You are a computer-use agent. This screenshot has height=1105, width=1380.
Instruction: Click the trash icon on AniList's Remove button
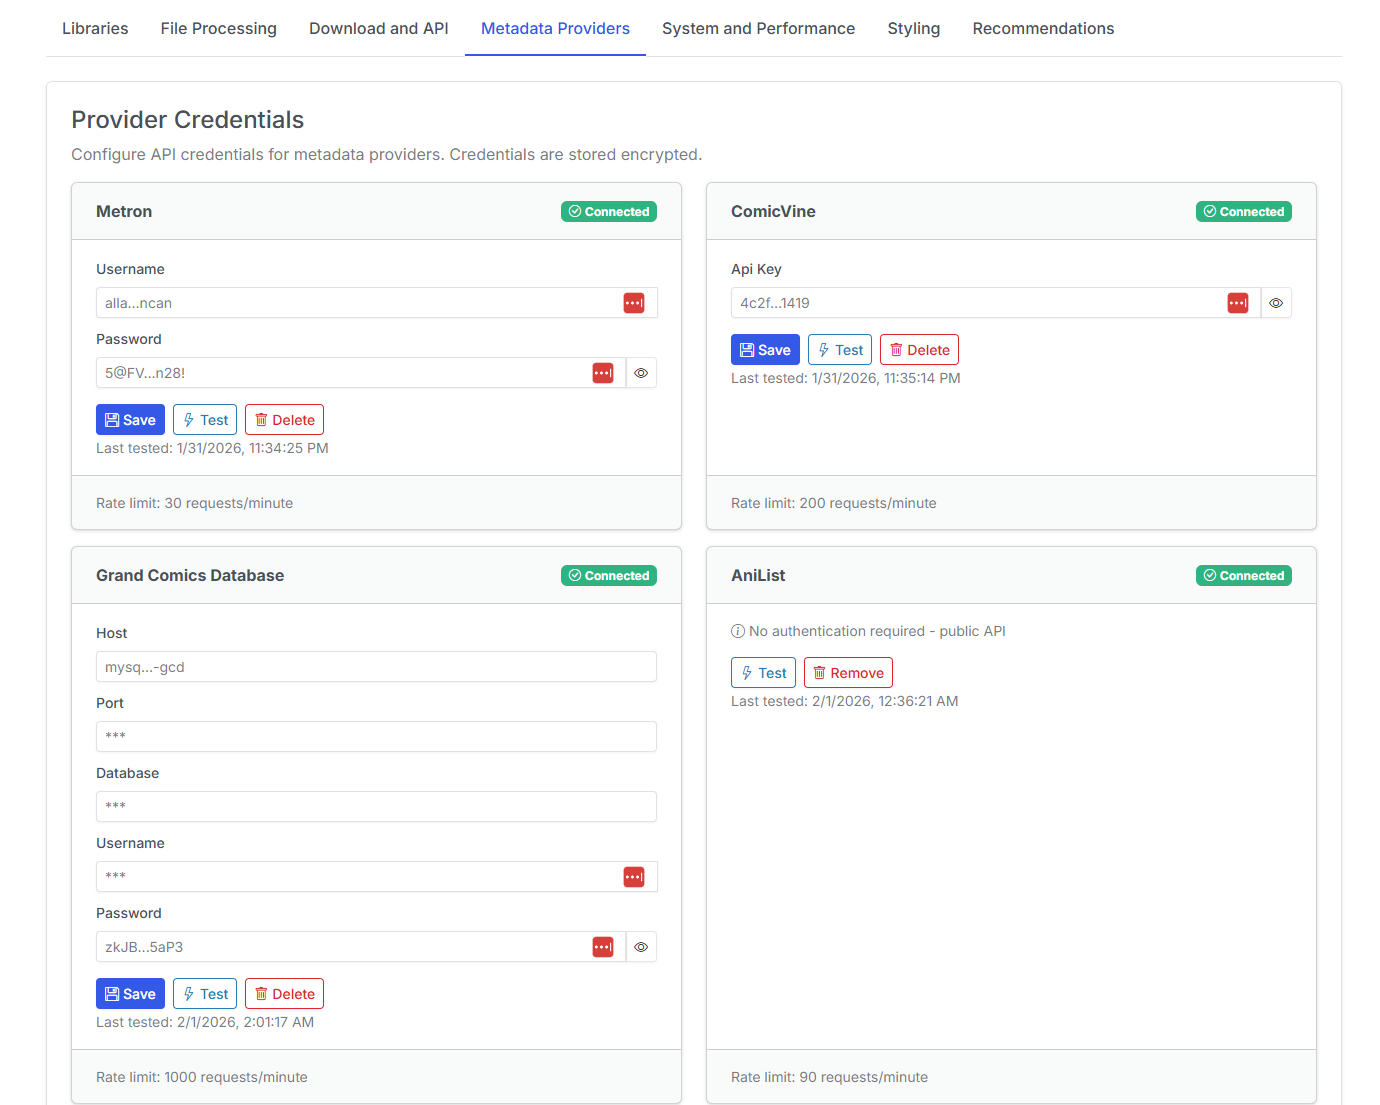pyautogui.click(x=821, y=672)
